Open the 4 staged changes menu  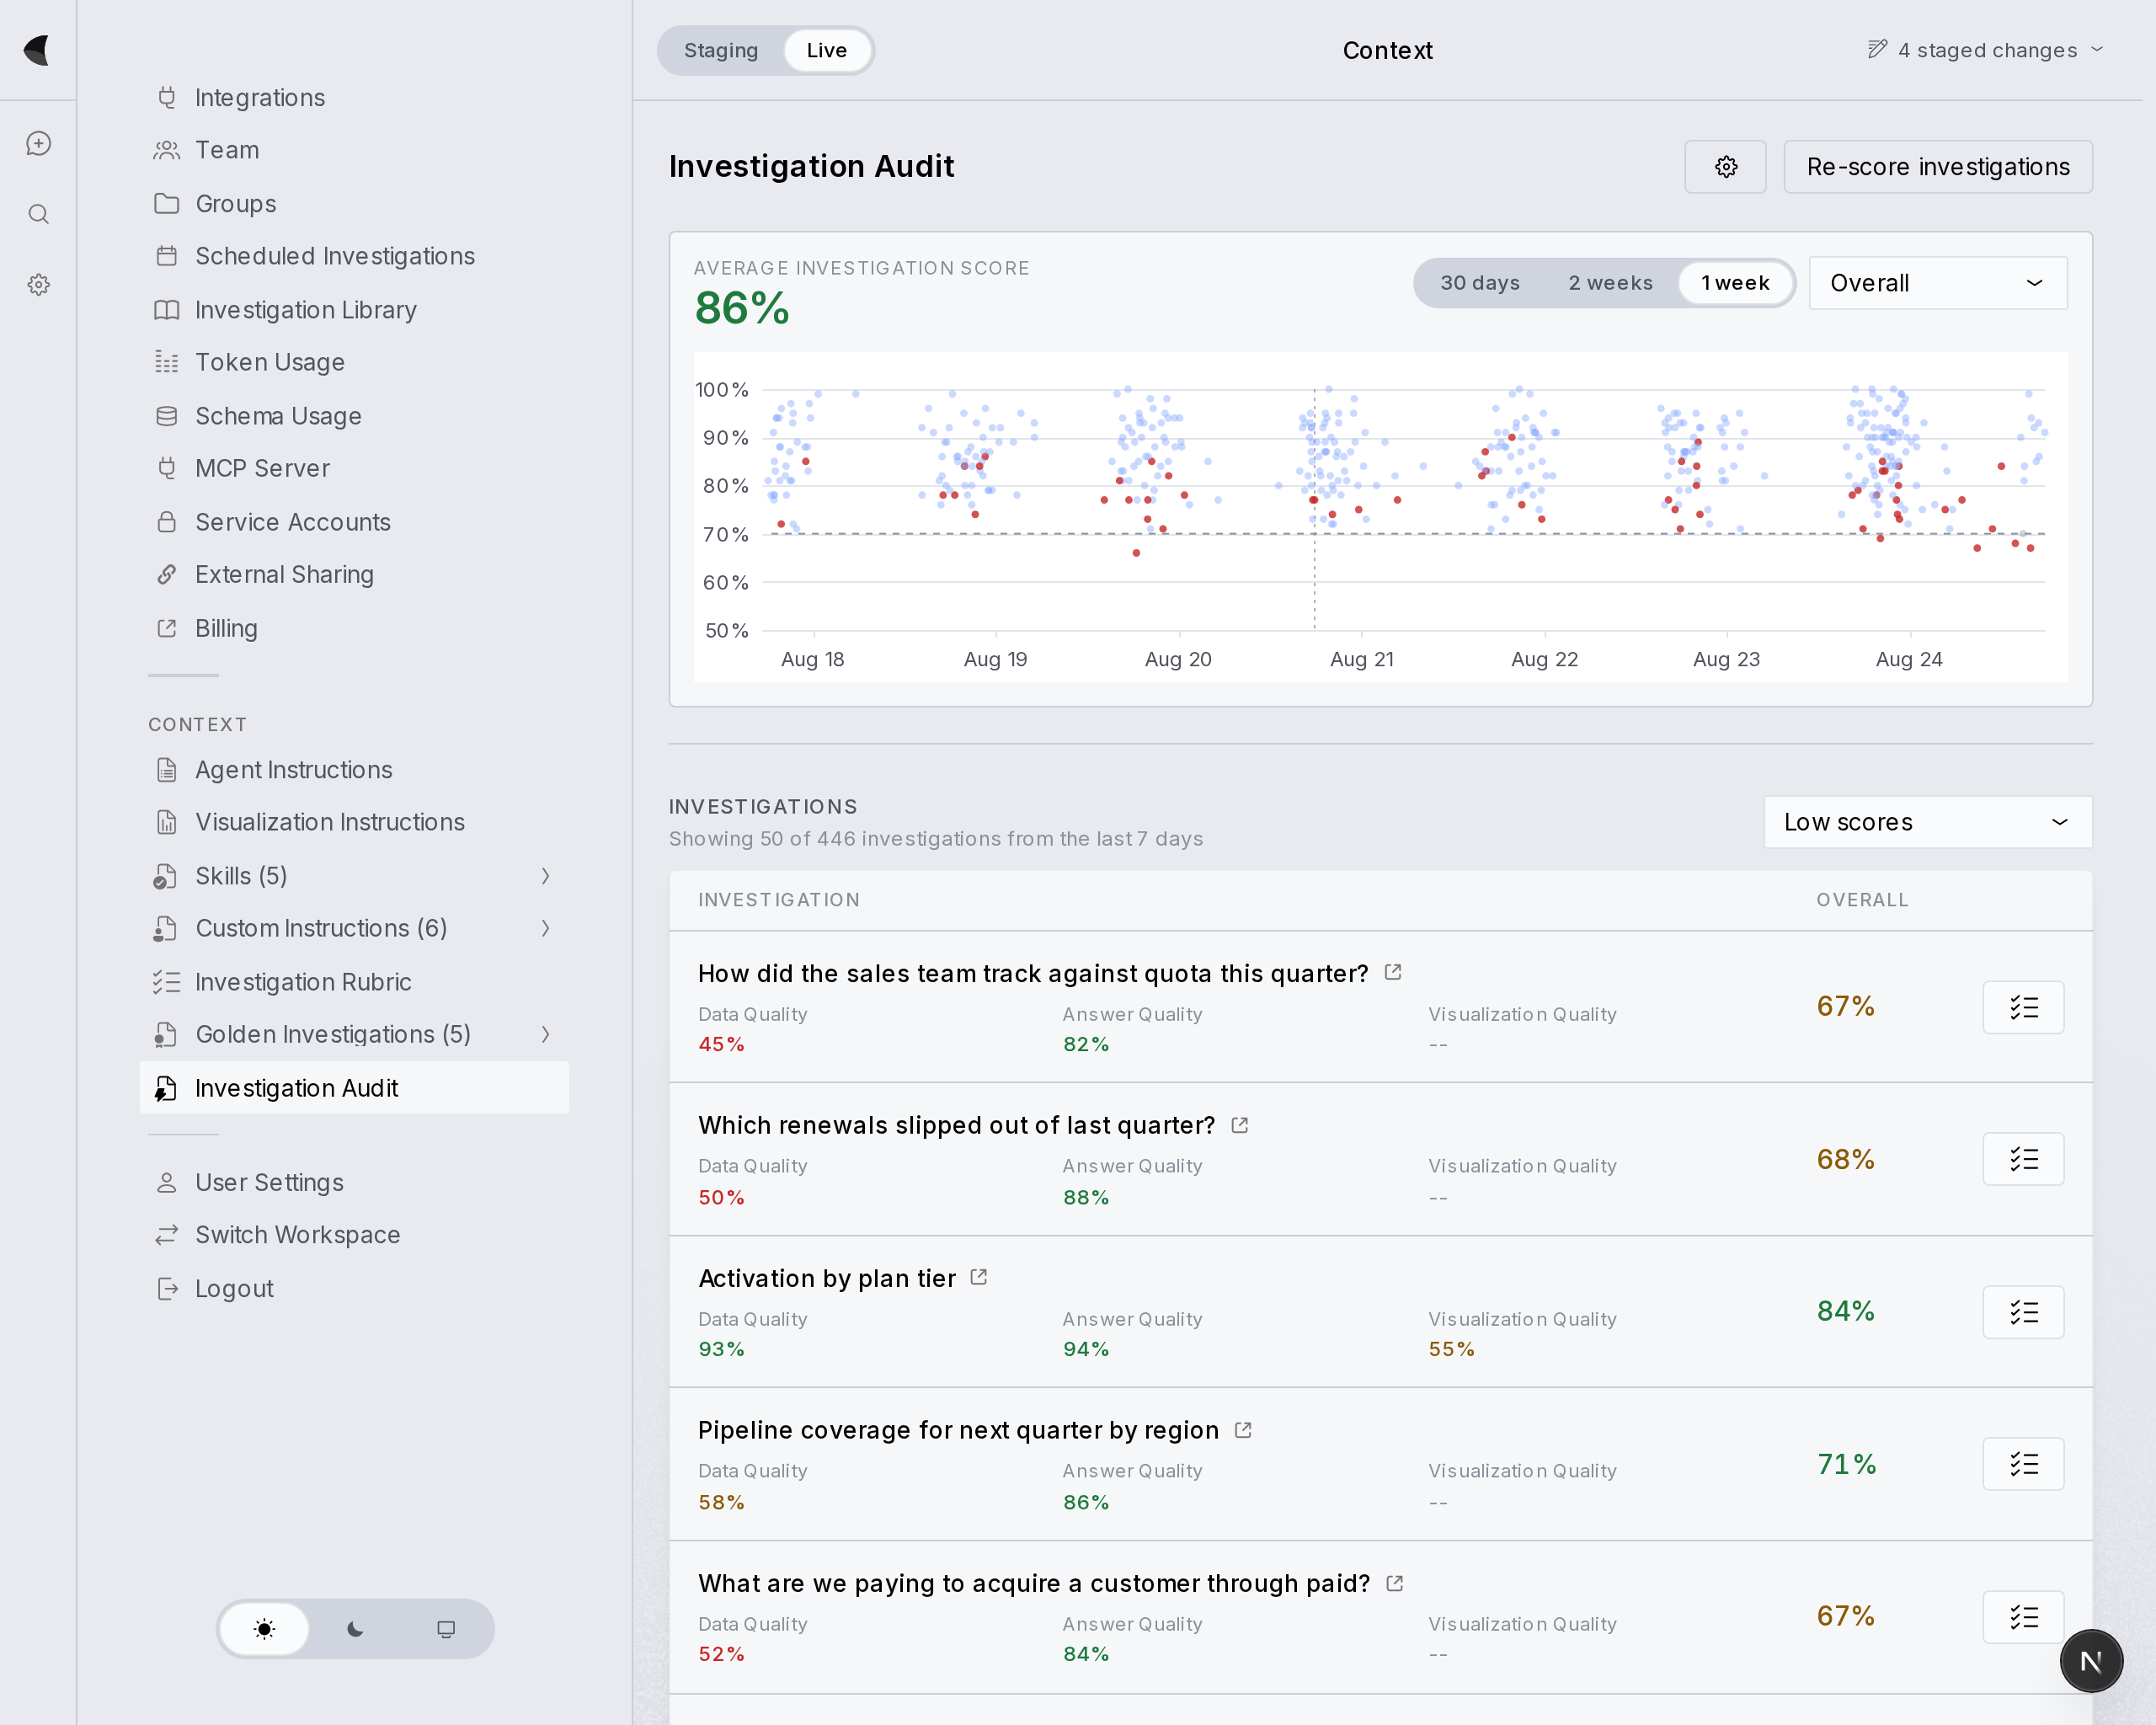[x=1986, y=50]
